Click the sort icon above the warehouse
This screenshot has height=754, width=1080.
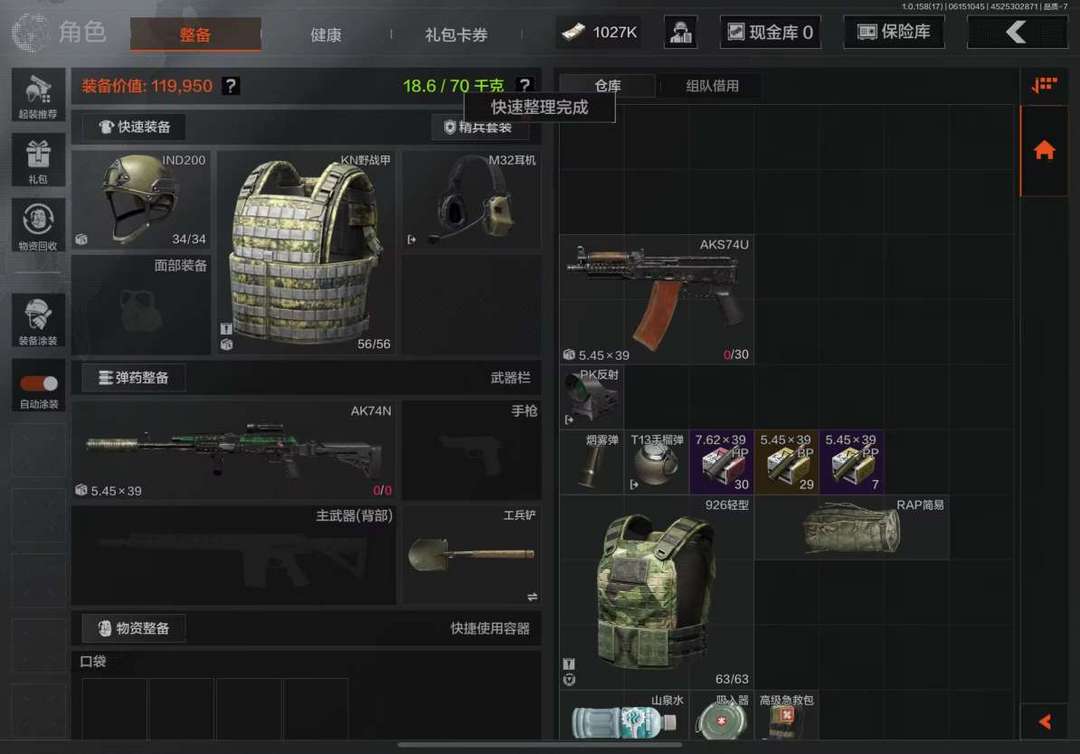coord(1044,85)
